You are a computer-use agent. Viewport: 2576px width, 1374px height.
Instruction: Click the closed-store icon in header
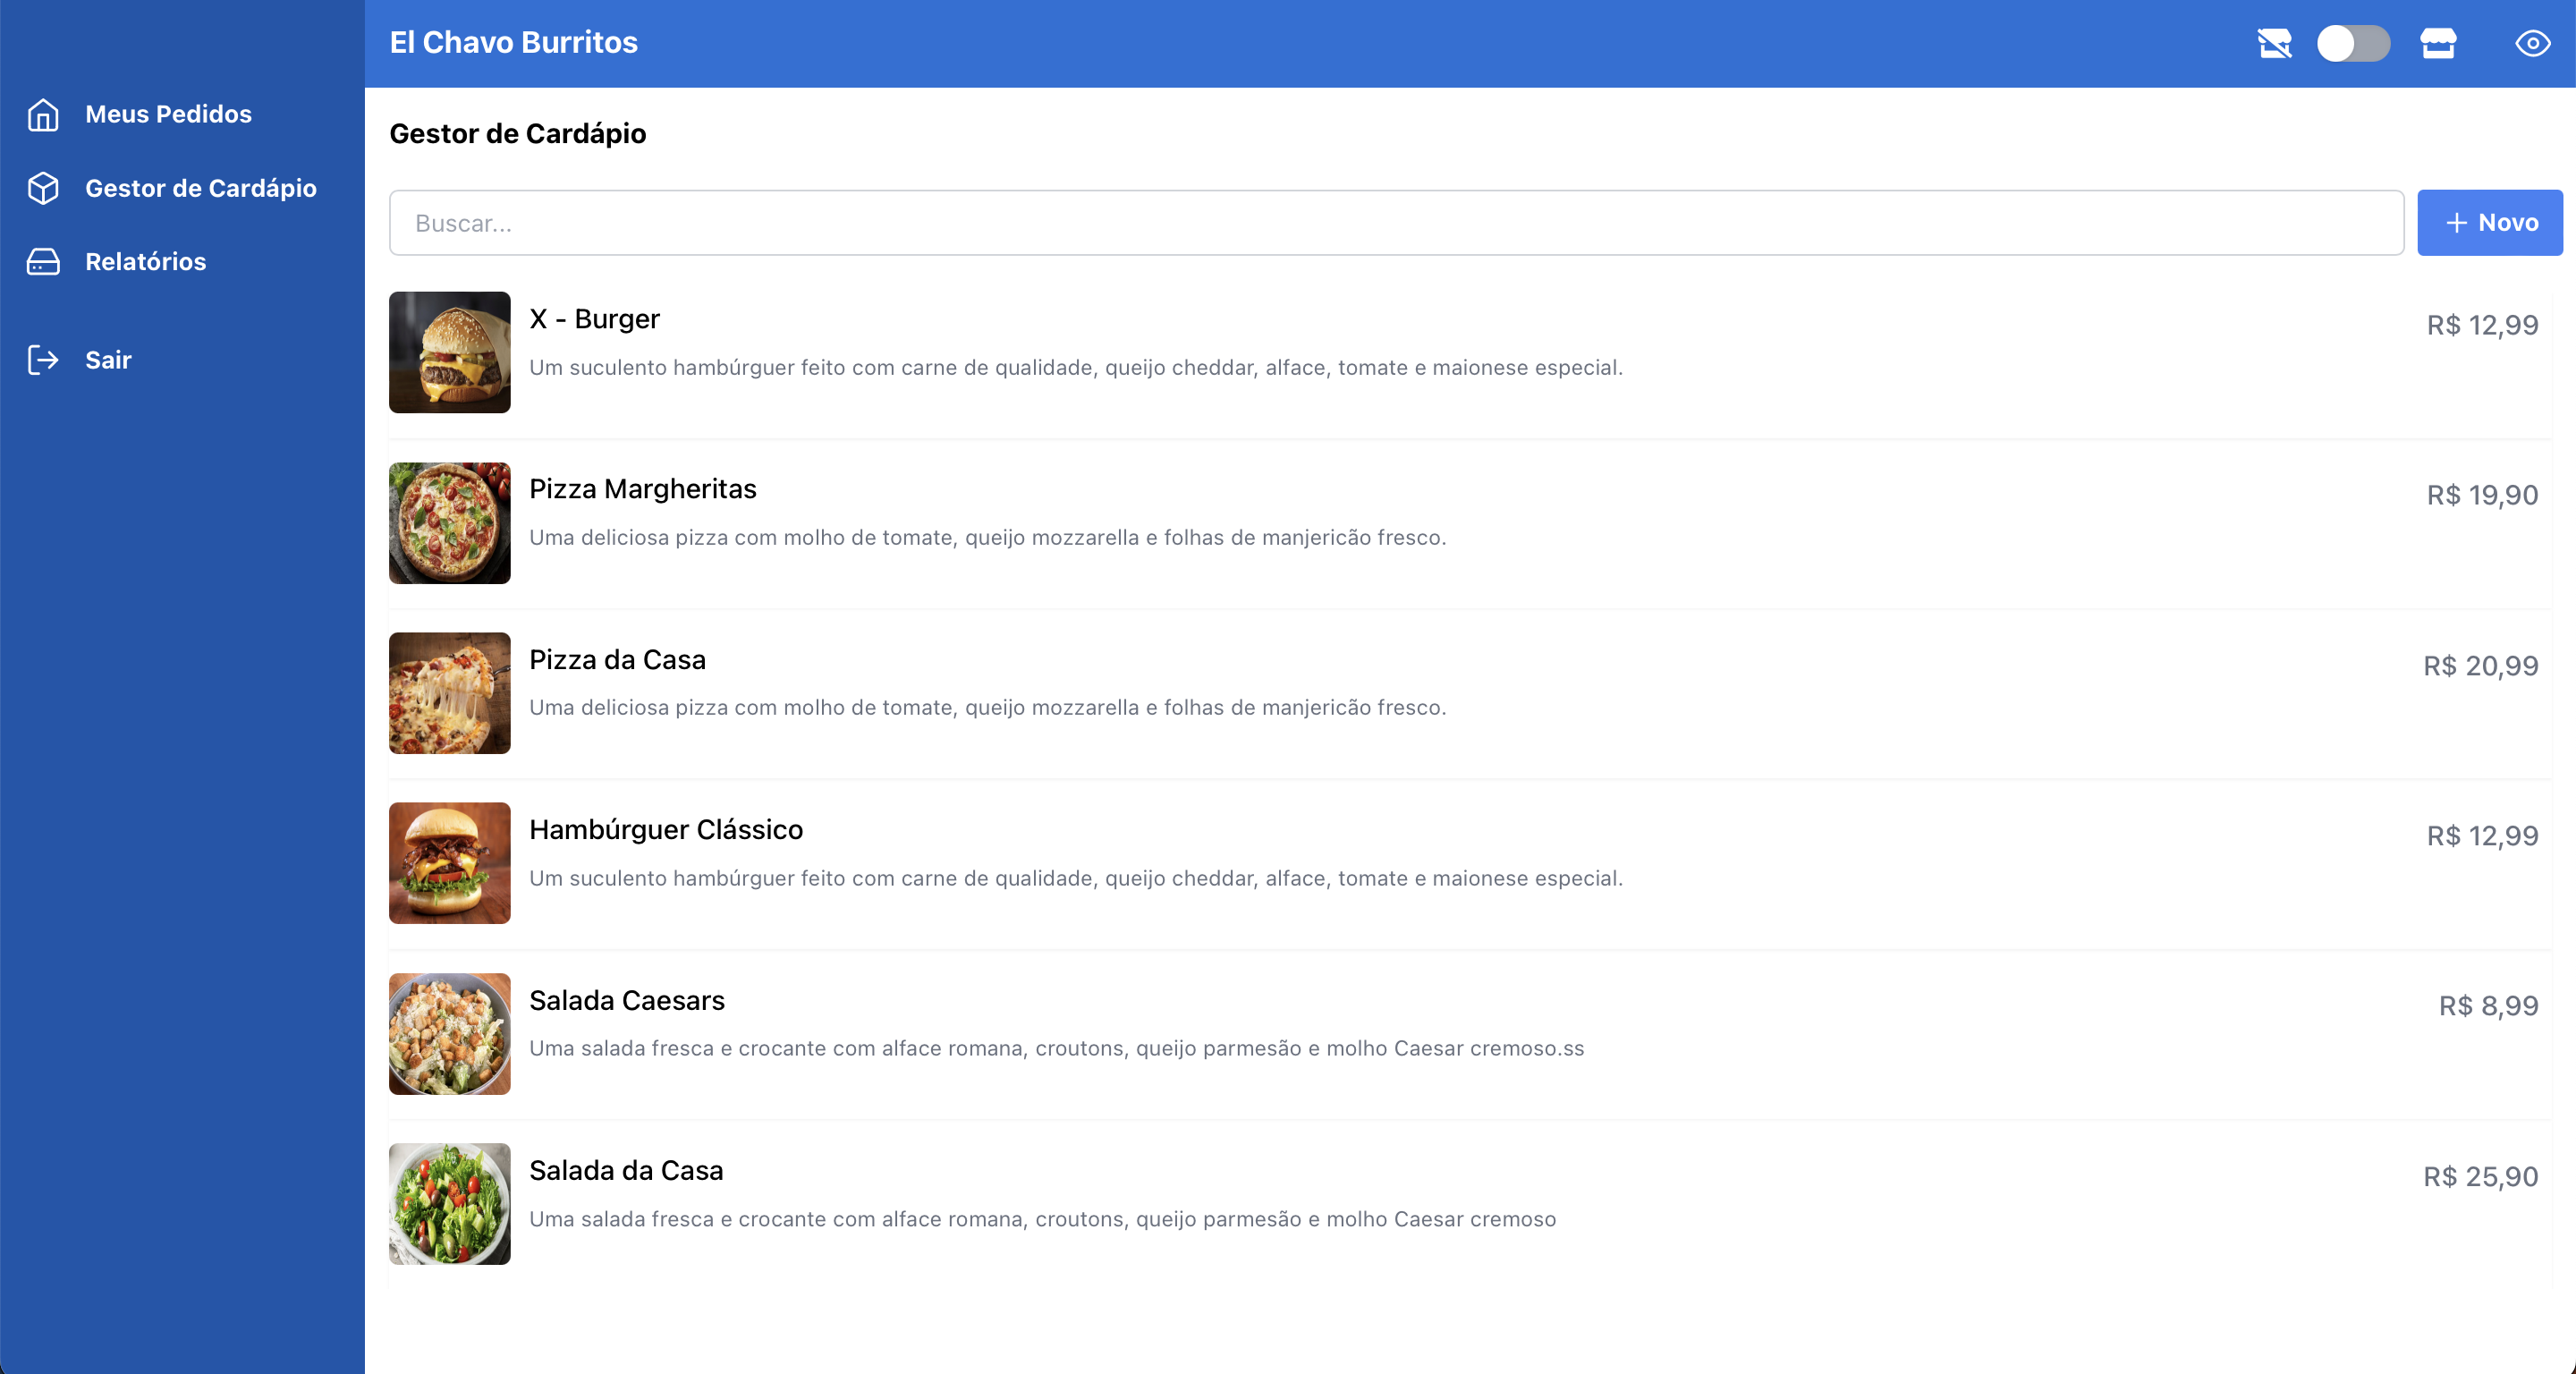[x=2274, y=43]
